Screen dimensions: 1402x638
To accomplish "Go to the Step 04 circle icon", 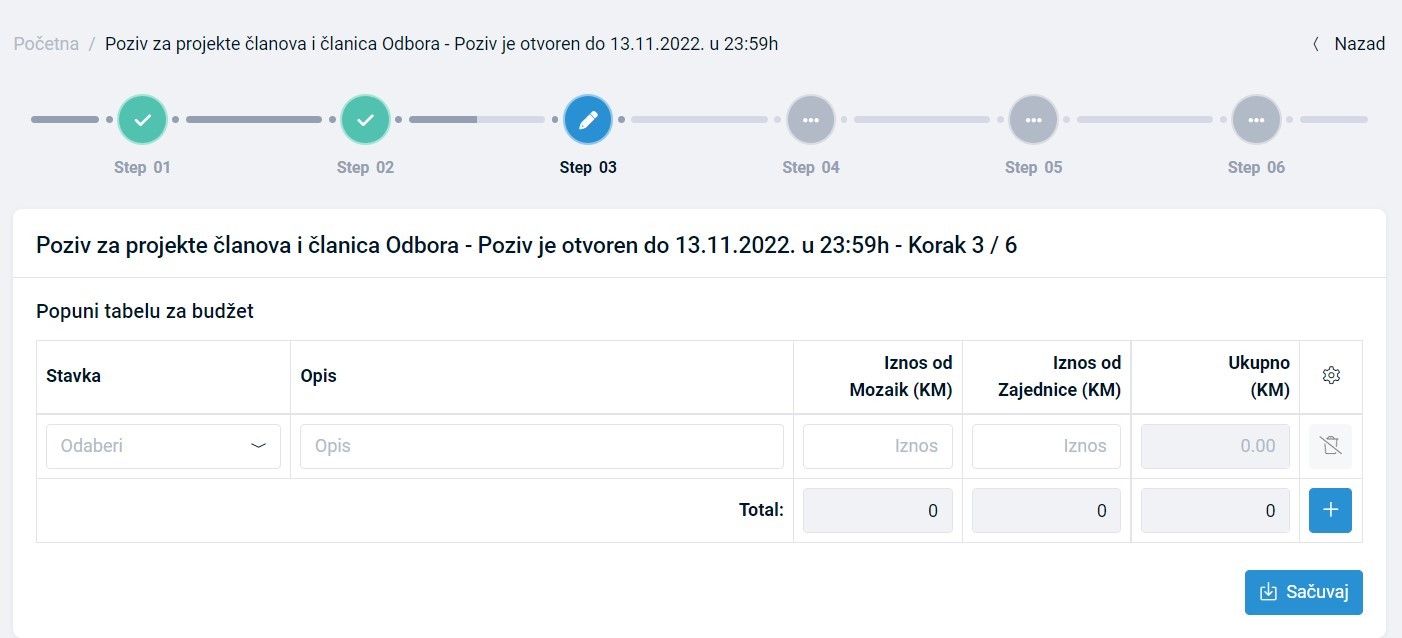I will click(x=811, y=120).
